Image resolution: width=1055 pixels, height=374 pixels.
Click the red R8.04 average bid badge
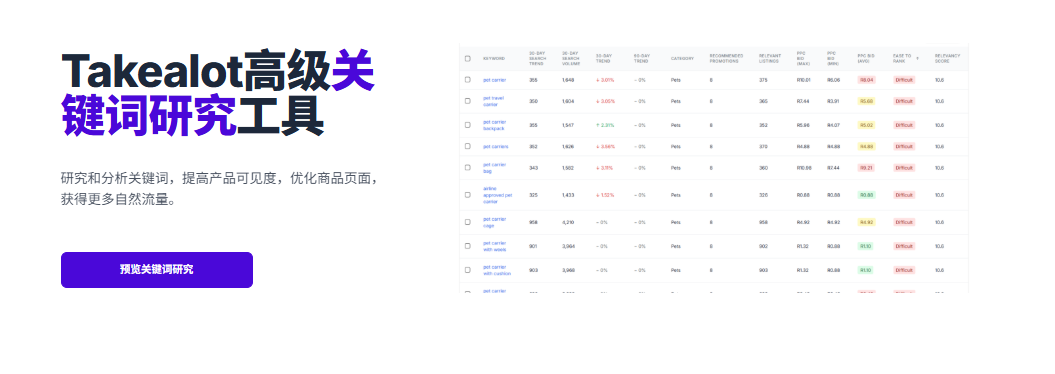(866, 80)
